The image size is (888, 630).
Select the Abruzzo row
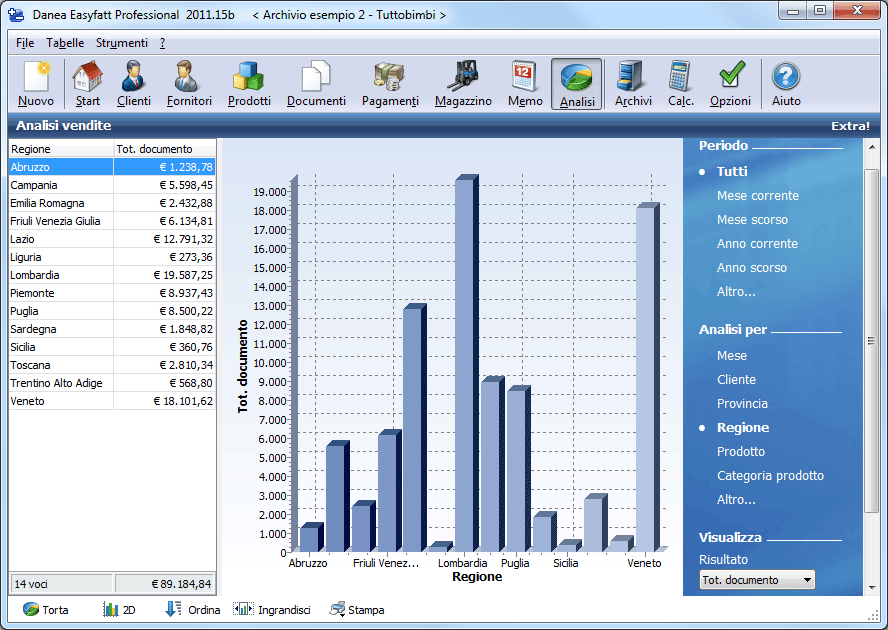coord(112,167)
